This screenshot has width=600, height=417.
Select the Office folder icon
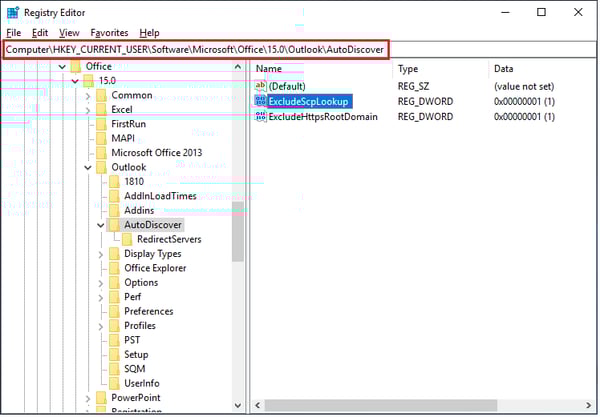click(75, 67)
